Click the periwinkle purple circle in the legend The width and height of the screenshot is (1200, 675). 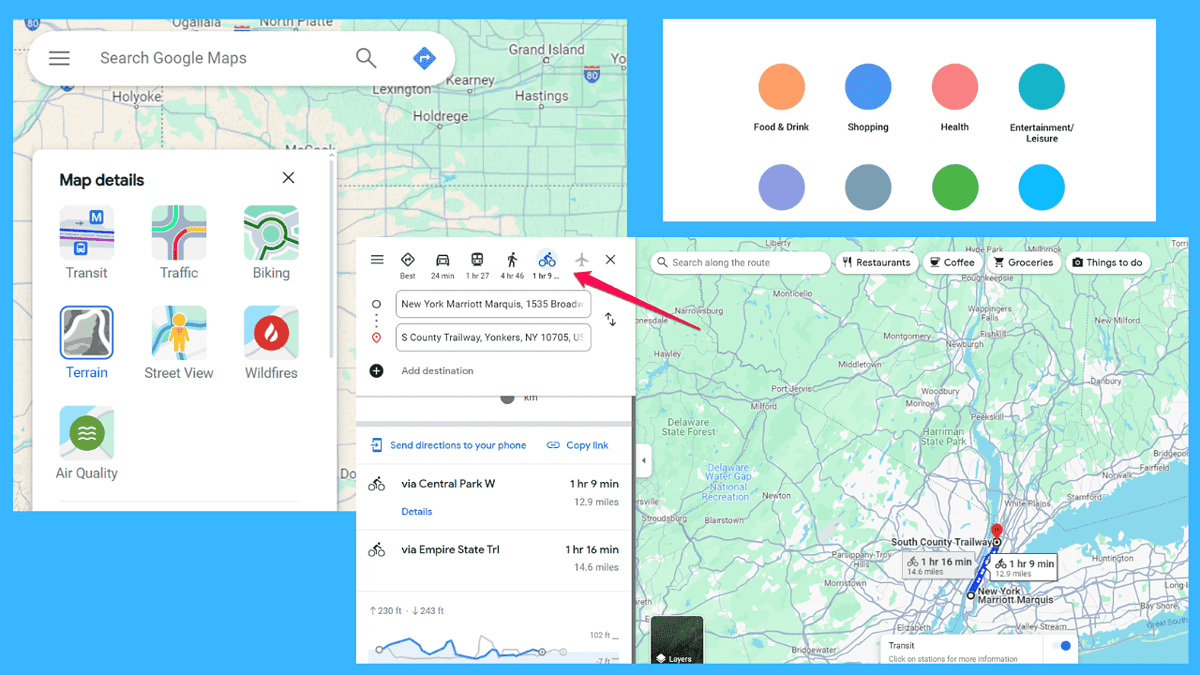[782, 187]
